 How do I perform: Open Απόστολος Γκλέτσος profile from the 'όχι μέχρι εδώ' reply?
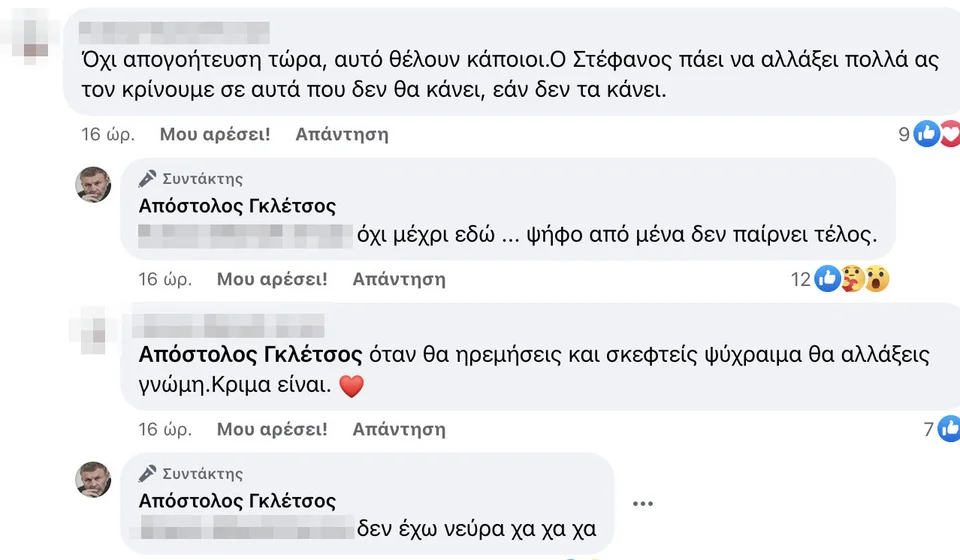pyautogui.click(x=236, y=206)
